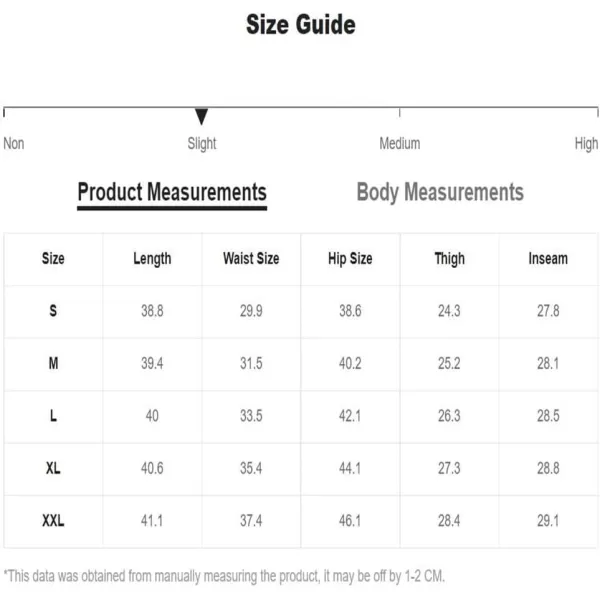The image size is (600, 600).
Task: Click the Waist Size column header
Action: [x=251, y=259]
